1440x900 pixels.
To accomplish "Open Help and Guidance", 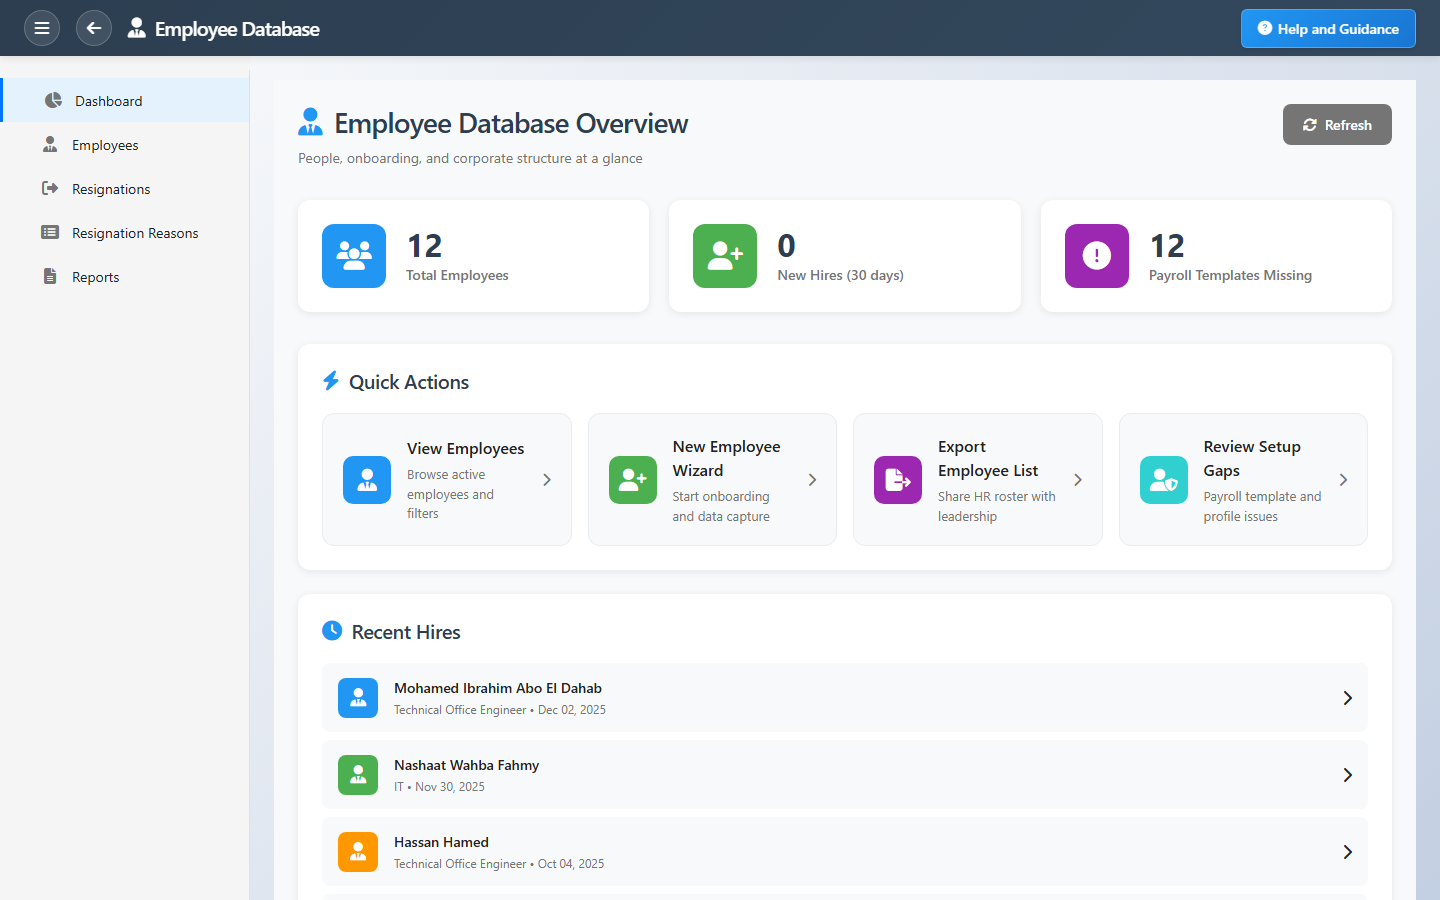I will coord(1327,29).
